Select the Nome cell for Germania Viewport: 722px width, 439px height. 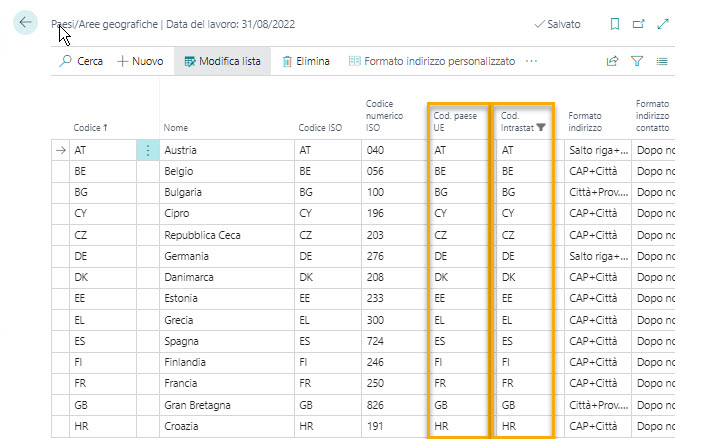click(x=225, y=256)
